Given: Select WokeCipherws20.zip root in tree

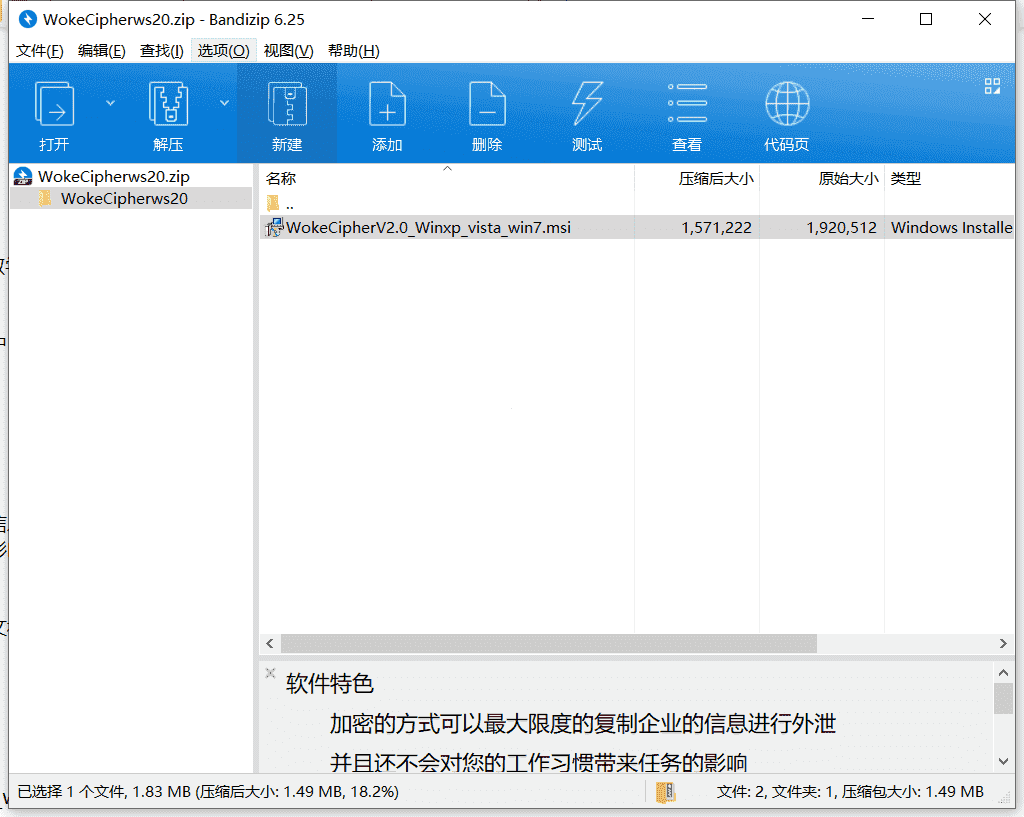Looking at the screenshot, I should click(x=114, y=176).
